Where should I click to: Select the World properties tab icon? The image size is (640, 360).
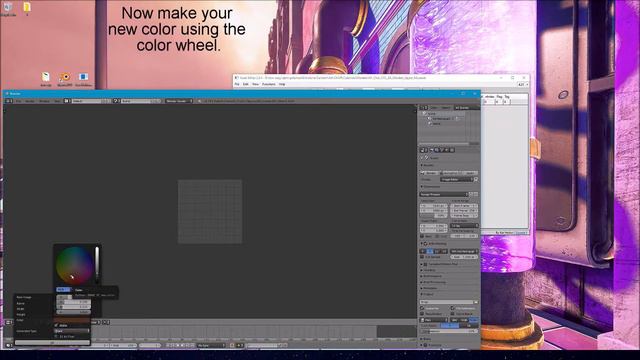point(446,150)
